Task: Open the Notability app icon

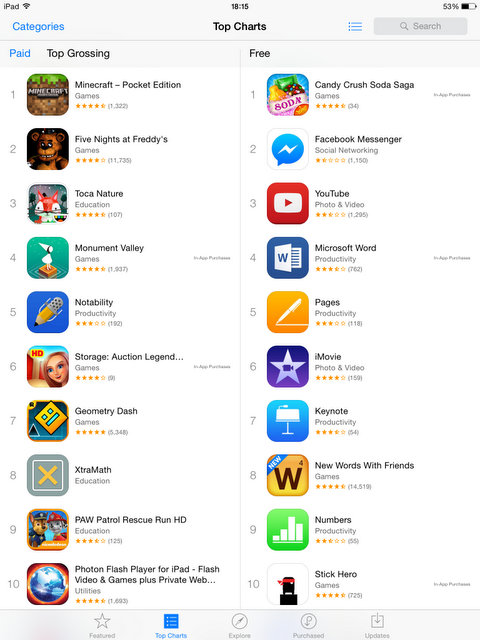Action: 48,312
